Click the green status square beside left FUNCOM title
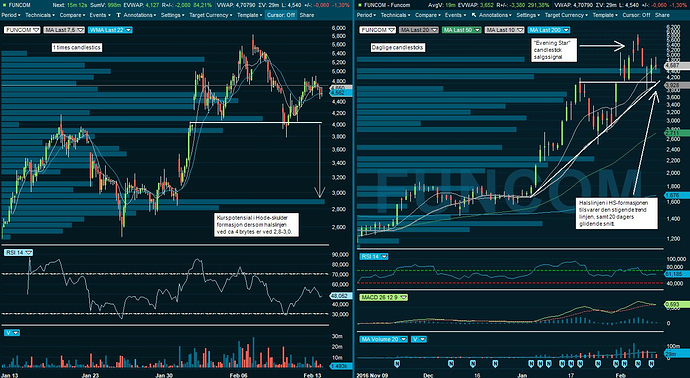 (4, 5)
